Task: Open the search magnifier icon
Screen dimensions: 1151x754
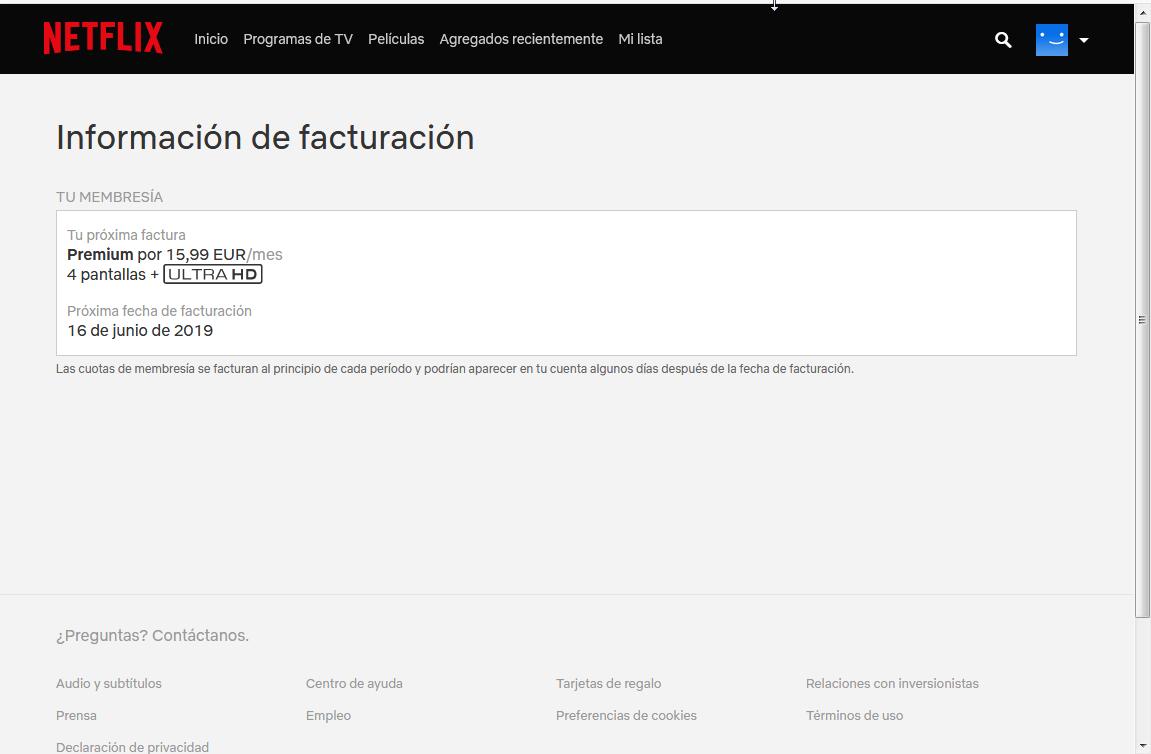Action: click(1003, 40)
